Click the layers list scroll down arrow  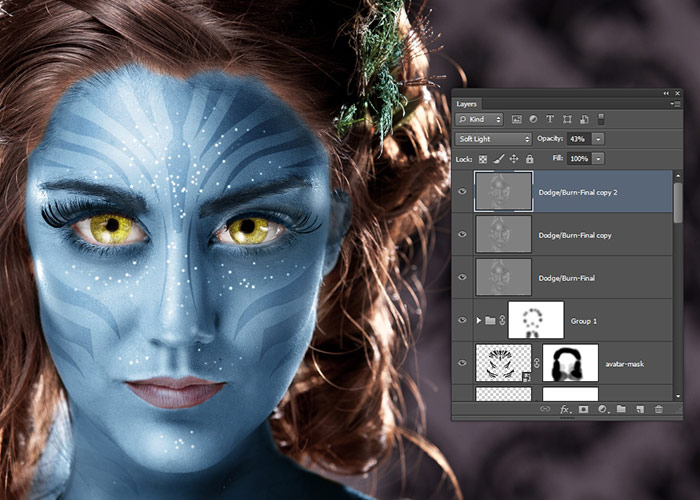pos(678,396)
